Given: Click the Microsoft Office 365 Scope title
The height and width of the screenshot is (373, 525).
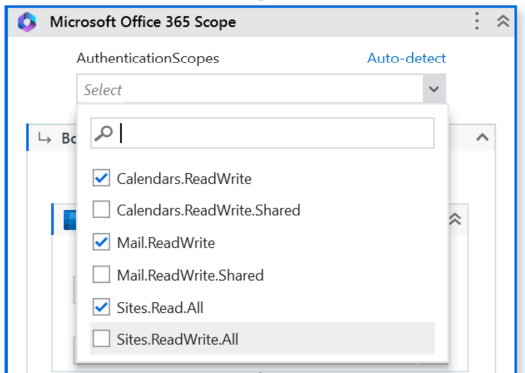Looking at the screenshot, I should coord(143,22).
